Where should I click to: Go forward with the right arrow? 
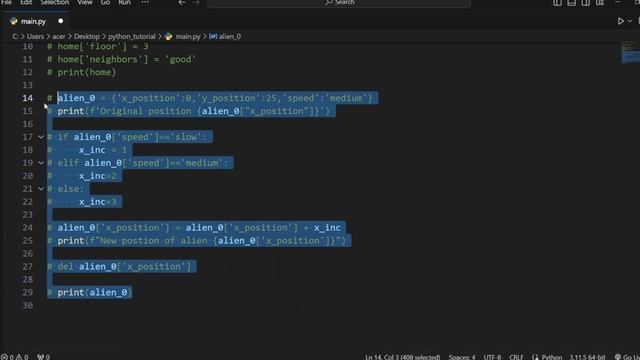coord(196,2)
